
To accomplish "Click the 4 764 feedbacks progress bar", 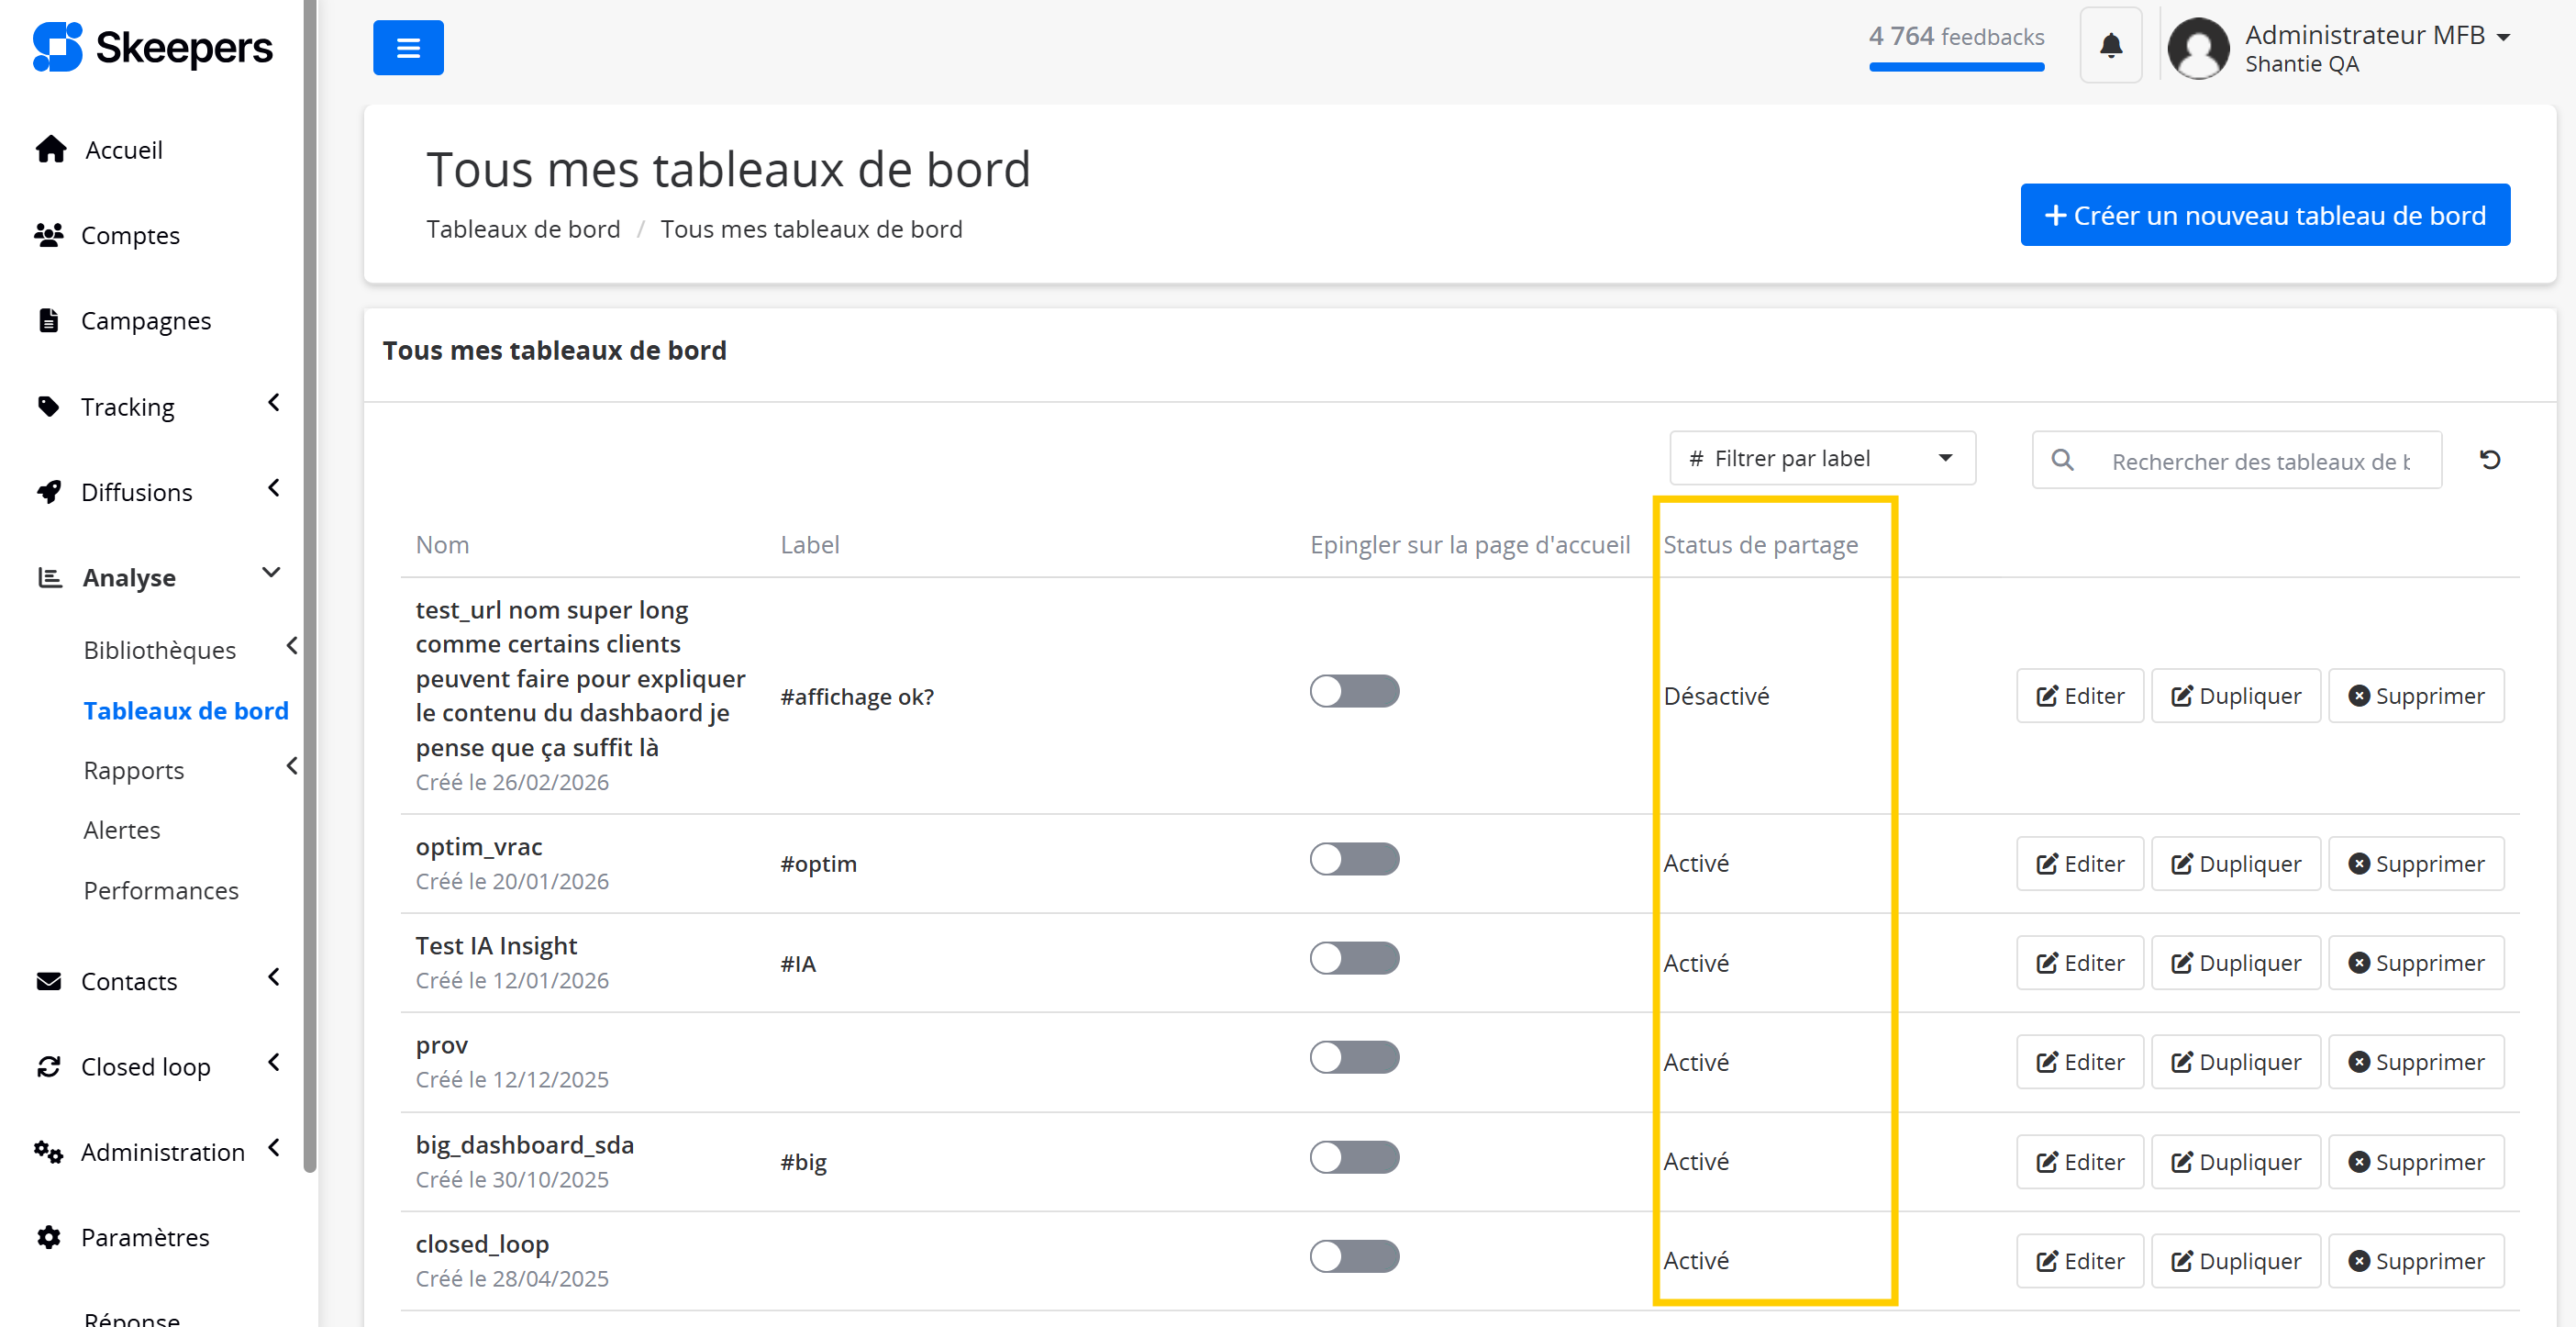I will point(1956,67).
